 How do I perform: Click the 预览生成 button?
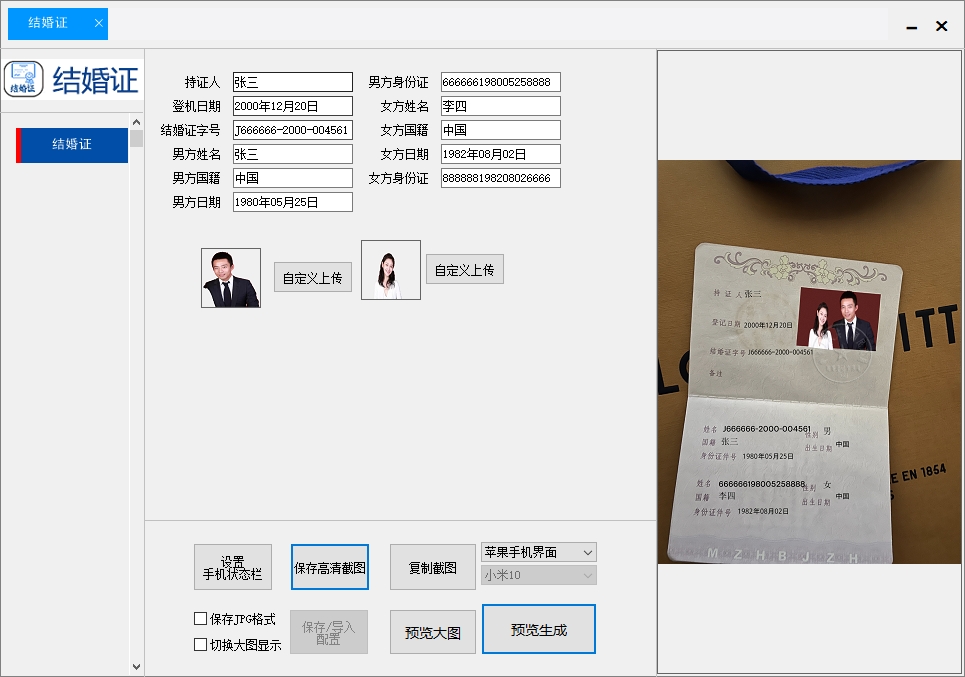pos(538,629)
